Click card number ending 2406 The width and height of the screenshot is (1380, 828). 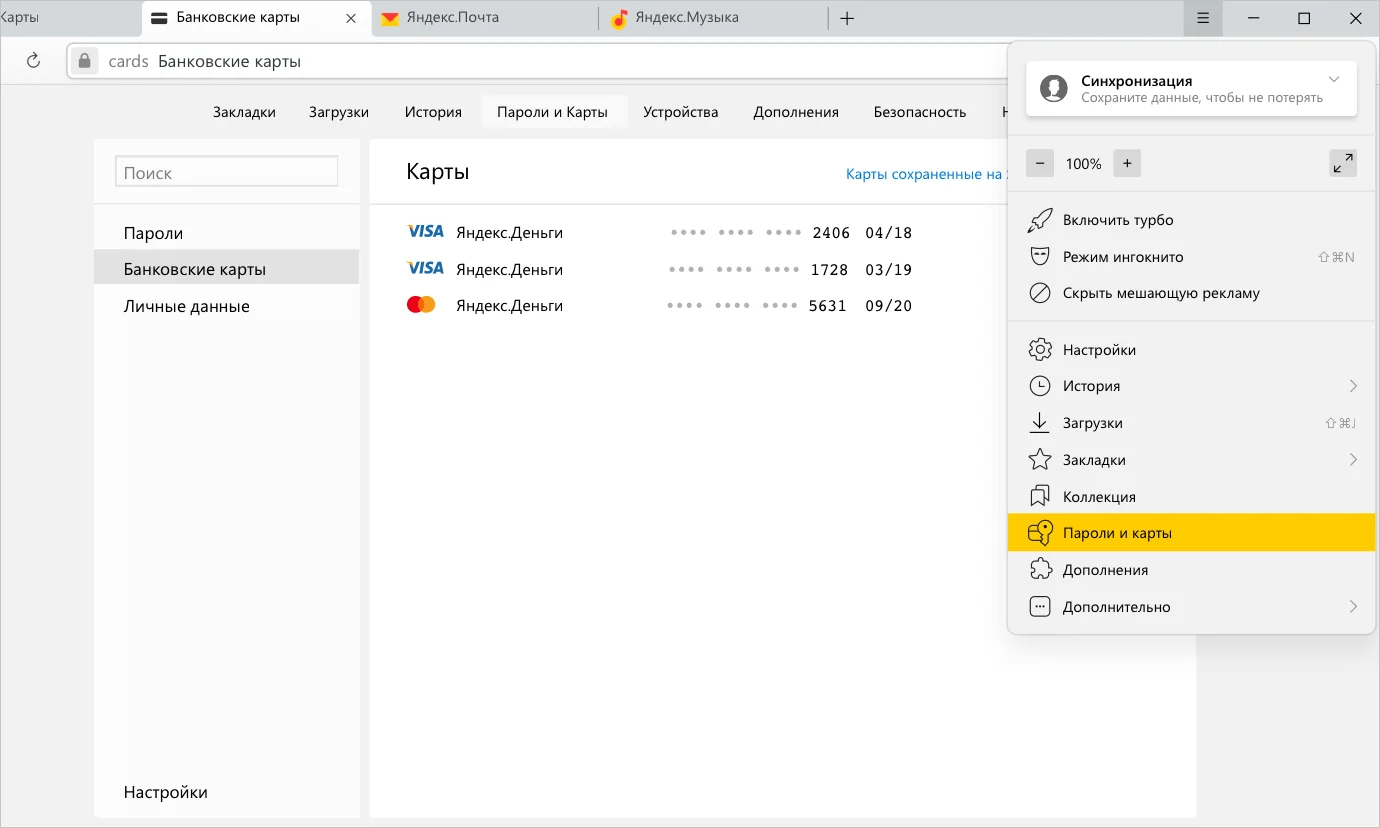pyautogui.click(x=760, y=233)
